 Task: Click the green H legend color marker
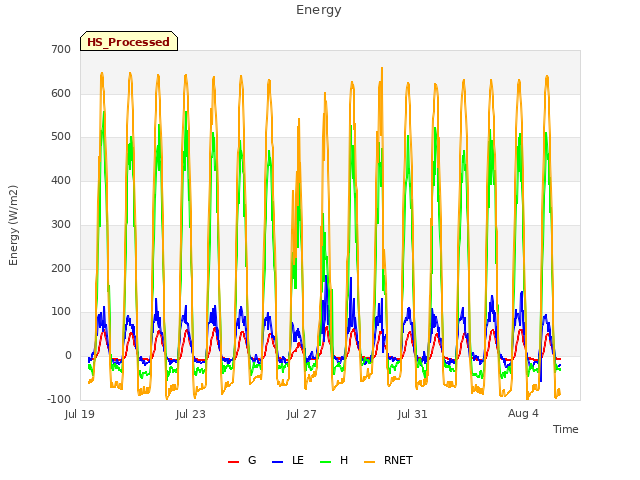pyautogui.click(x=325, y=462)
